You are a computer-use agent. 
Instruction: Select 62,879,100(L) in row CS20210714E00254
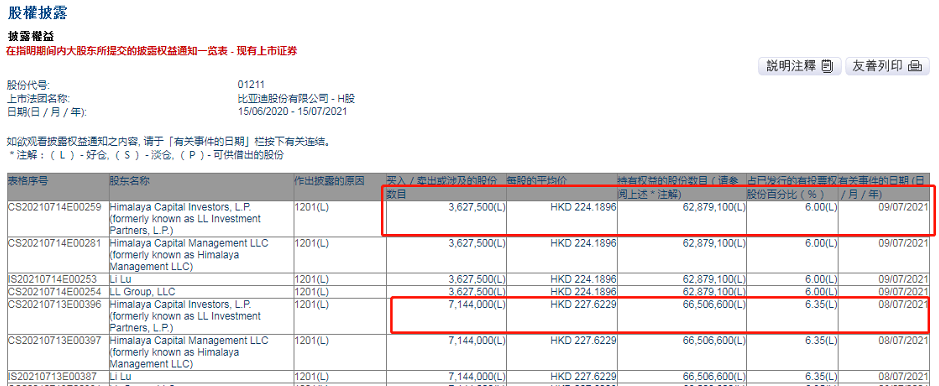(715, 291)
